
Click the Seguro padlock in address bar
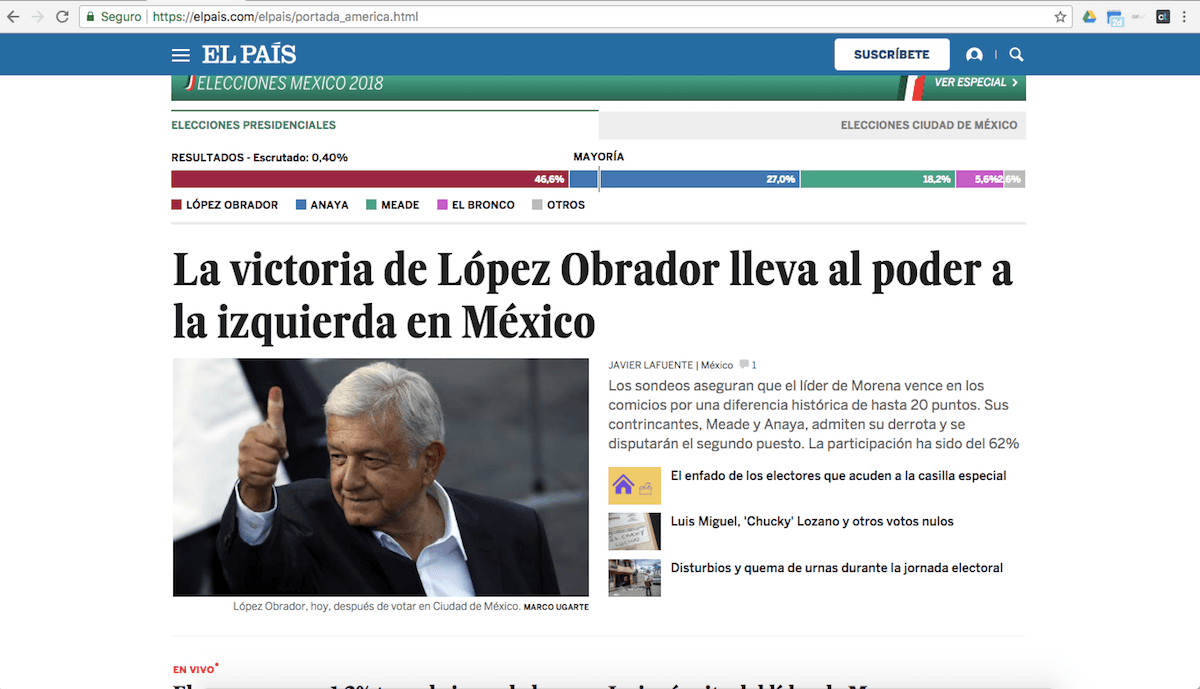tap(88, 16)
